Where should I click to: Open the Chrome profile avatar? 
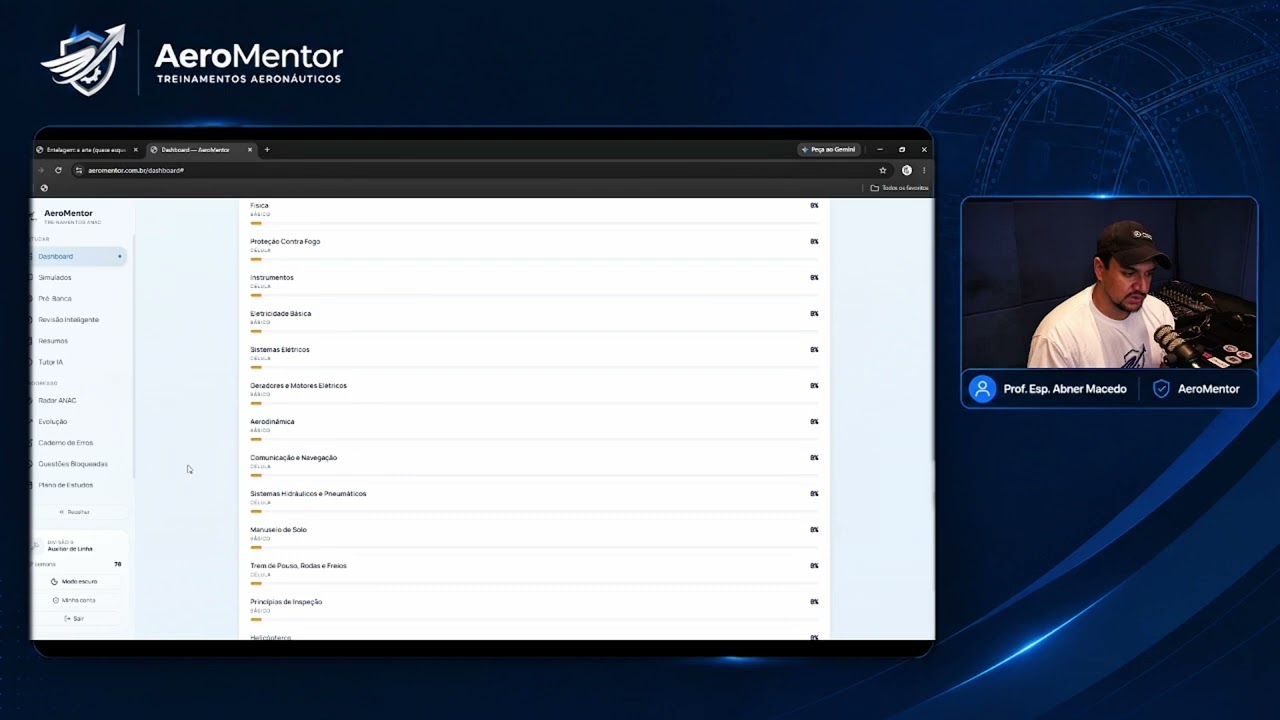[x=907, y=170]
